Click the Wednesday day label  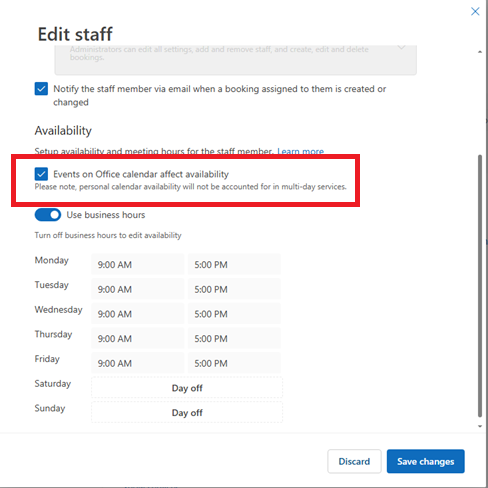[x=58, y=309]
